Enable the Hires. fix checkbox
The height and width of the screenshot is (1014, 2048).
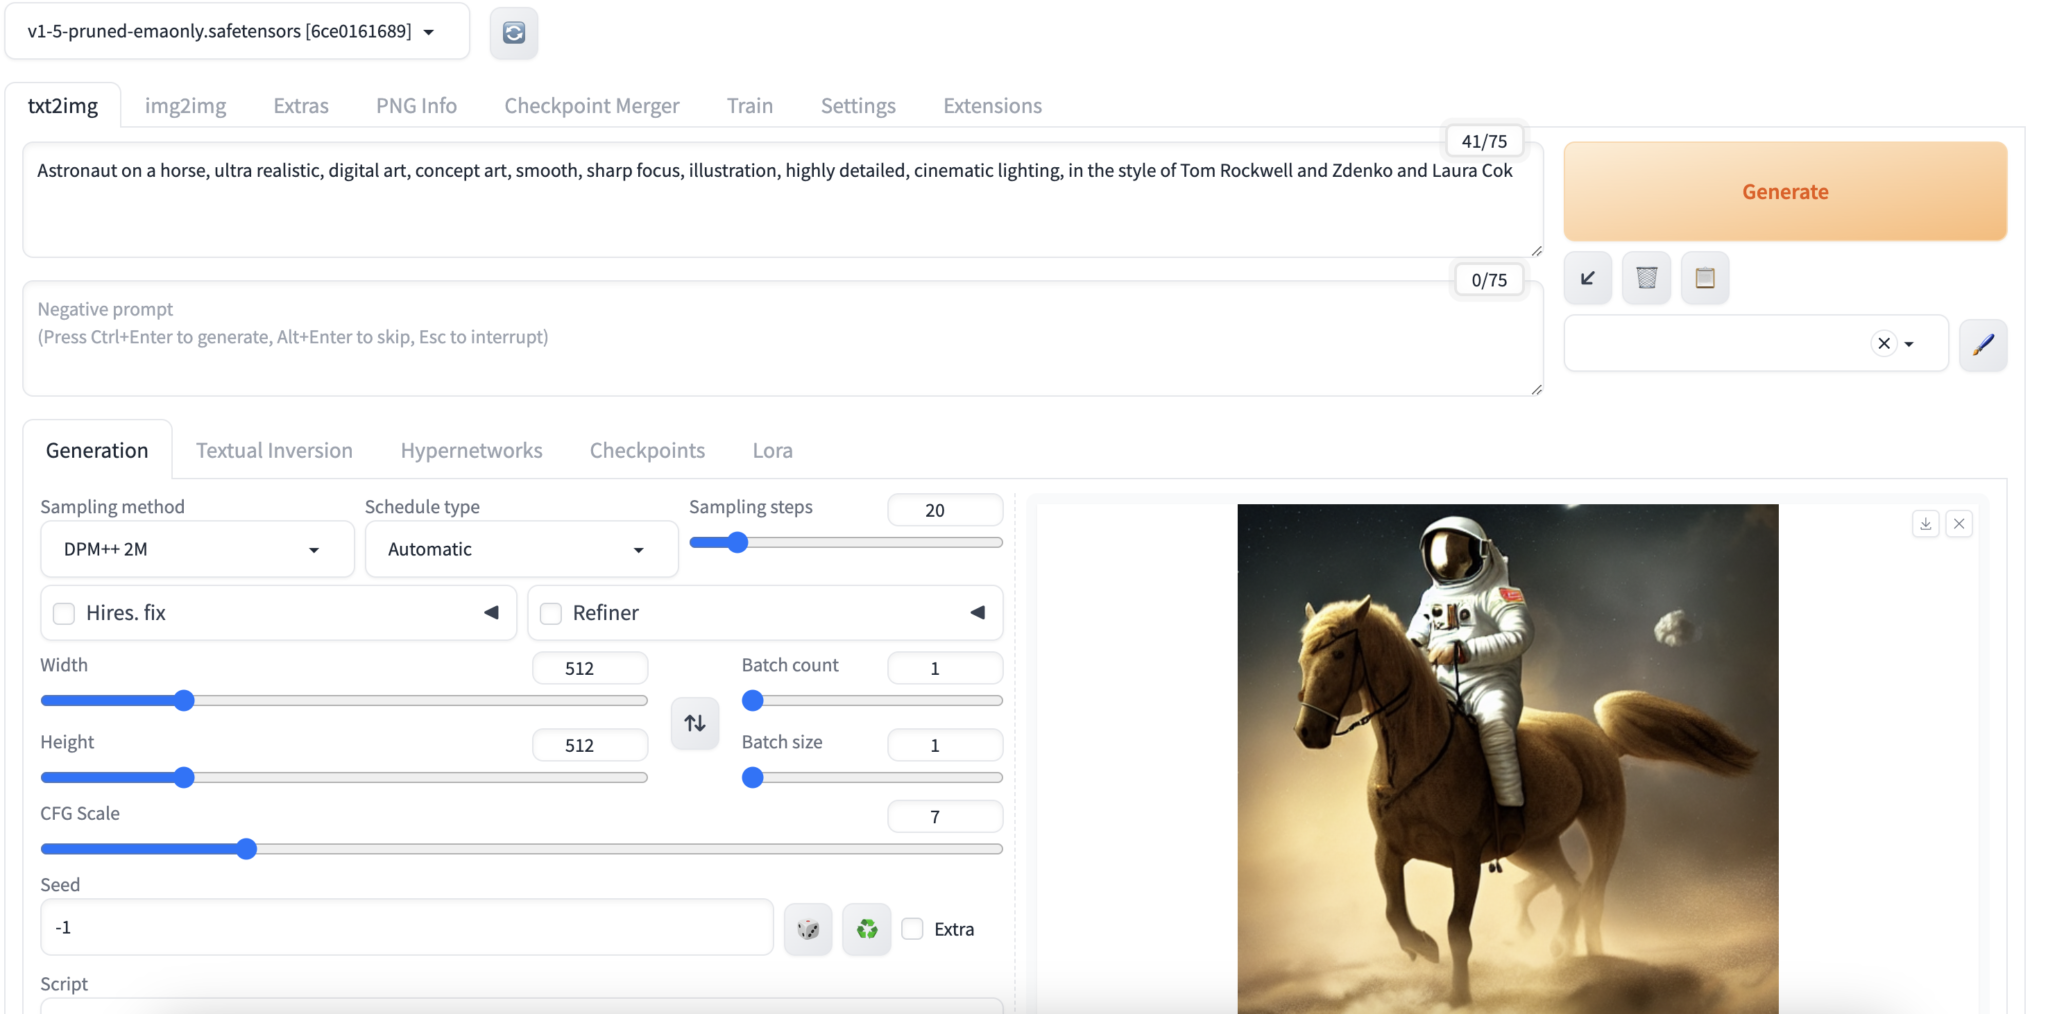(64, 613)
